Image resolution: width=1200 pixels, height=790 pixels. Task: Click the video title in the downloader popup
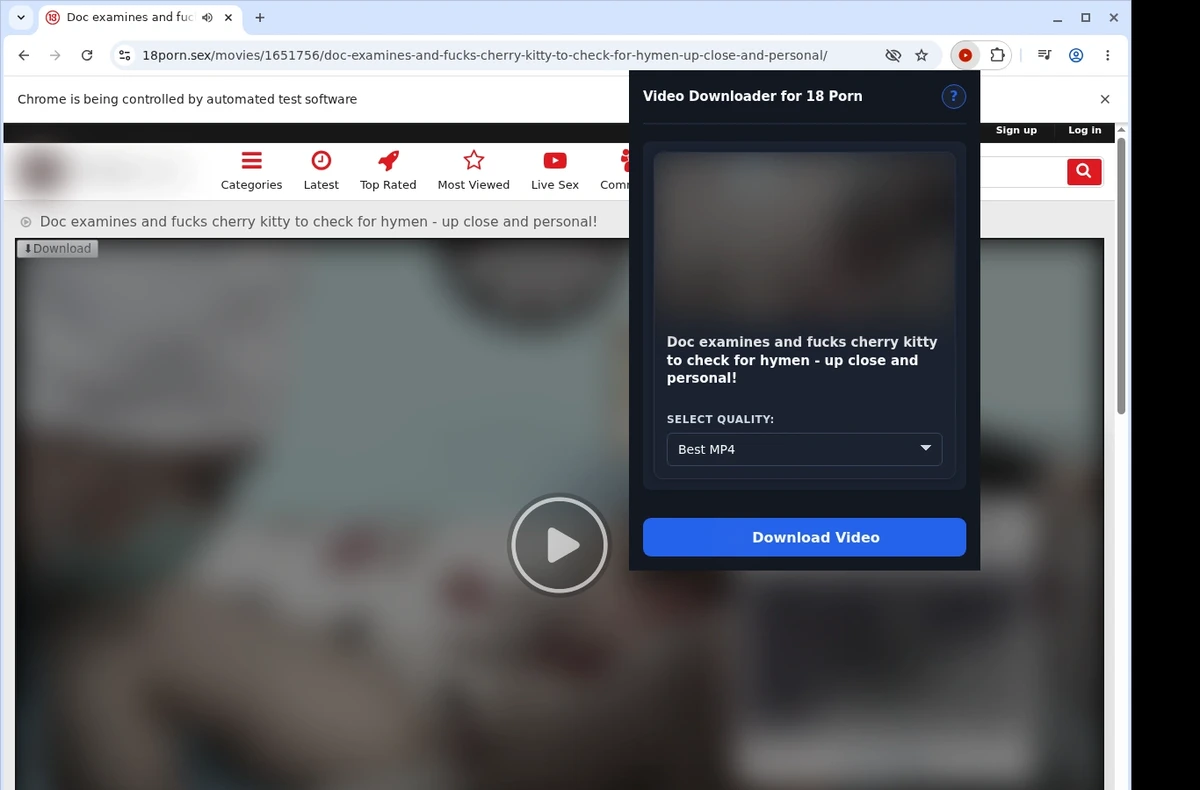tap(802, 360)
